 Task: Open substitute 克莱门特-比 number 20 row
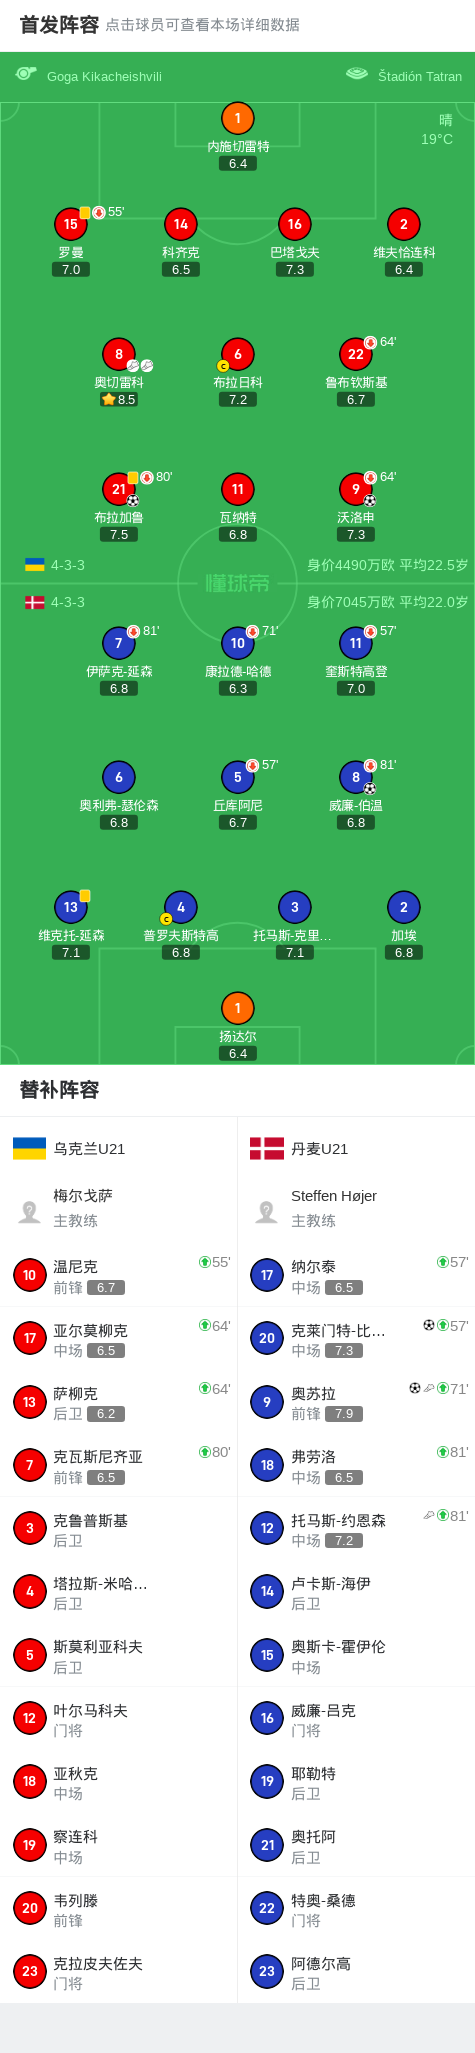356,1338
